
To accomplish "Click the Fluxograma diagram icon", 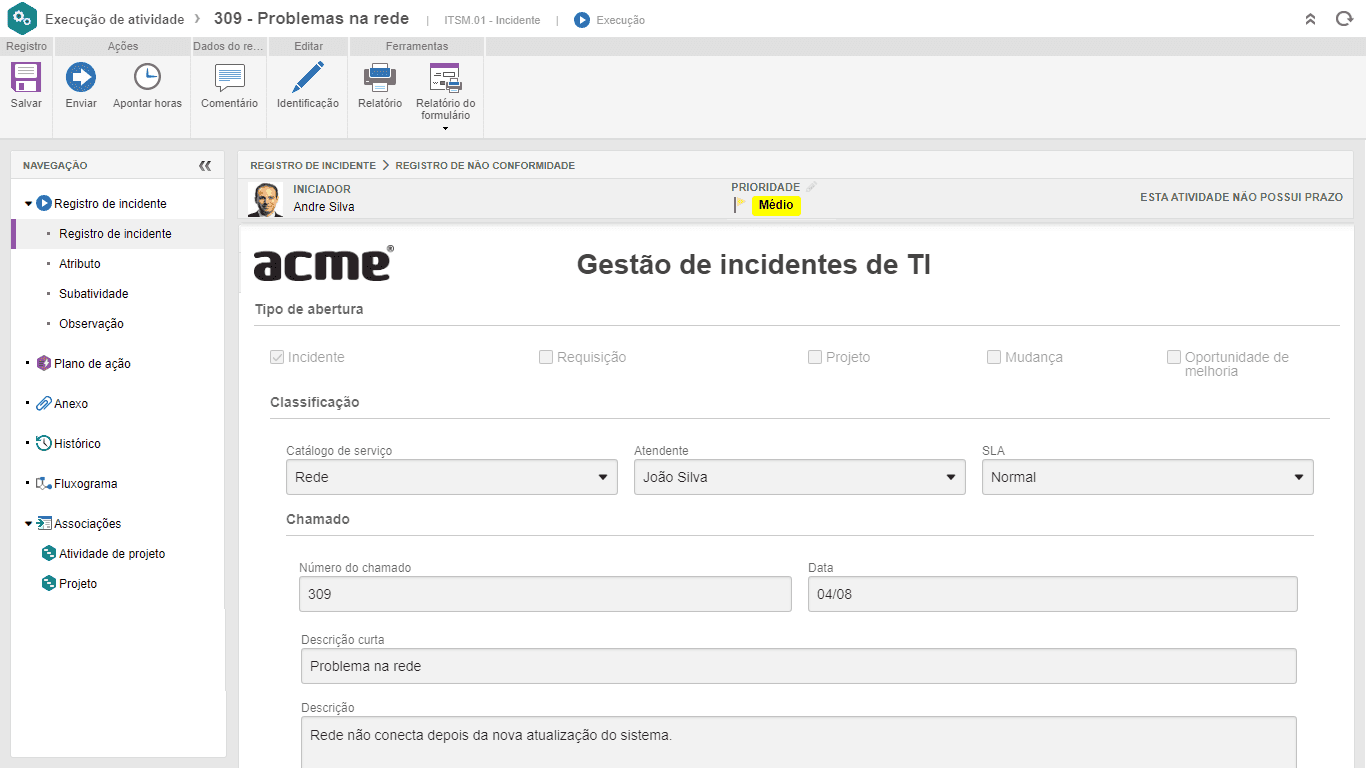I will pos(44,483).
